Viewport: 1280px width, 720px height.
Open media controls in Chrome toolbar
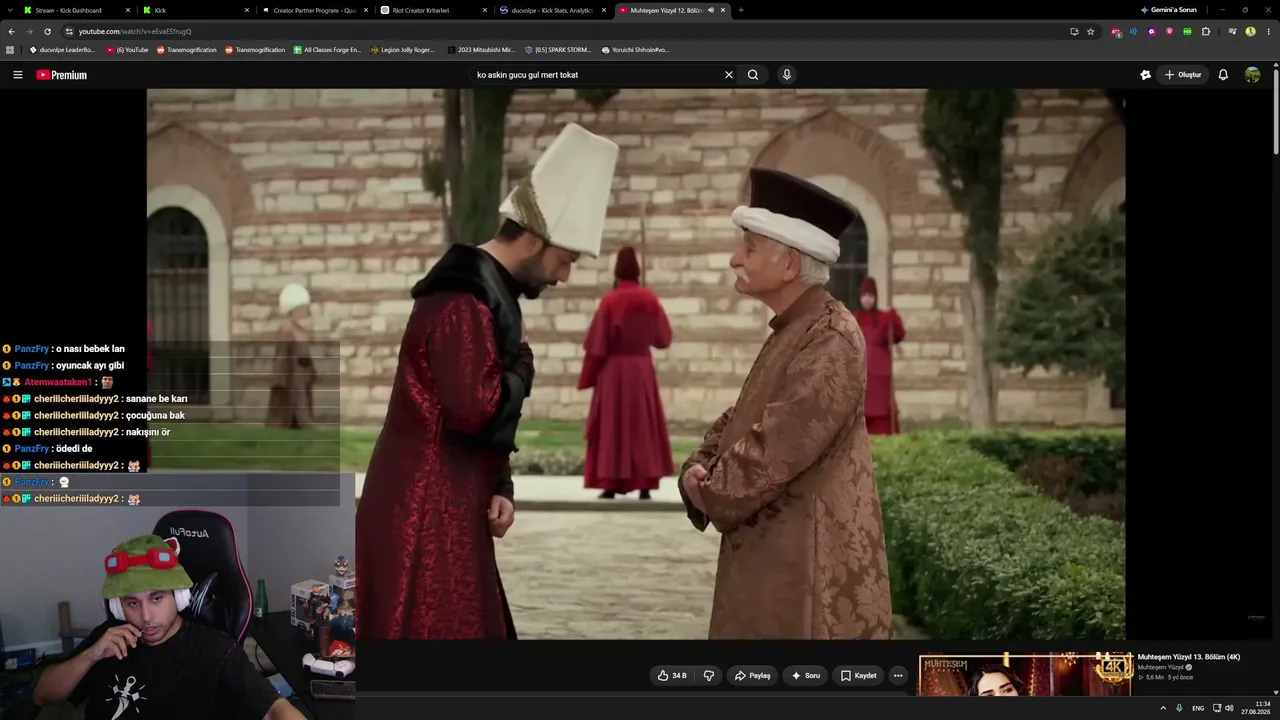pyautogui.click(x=1232, y=31)
